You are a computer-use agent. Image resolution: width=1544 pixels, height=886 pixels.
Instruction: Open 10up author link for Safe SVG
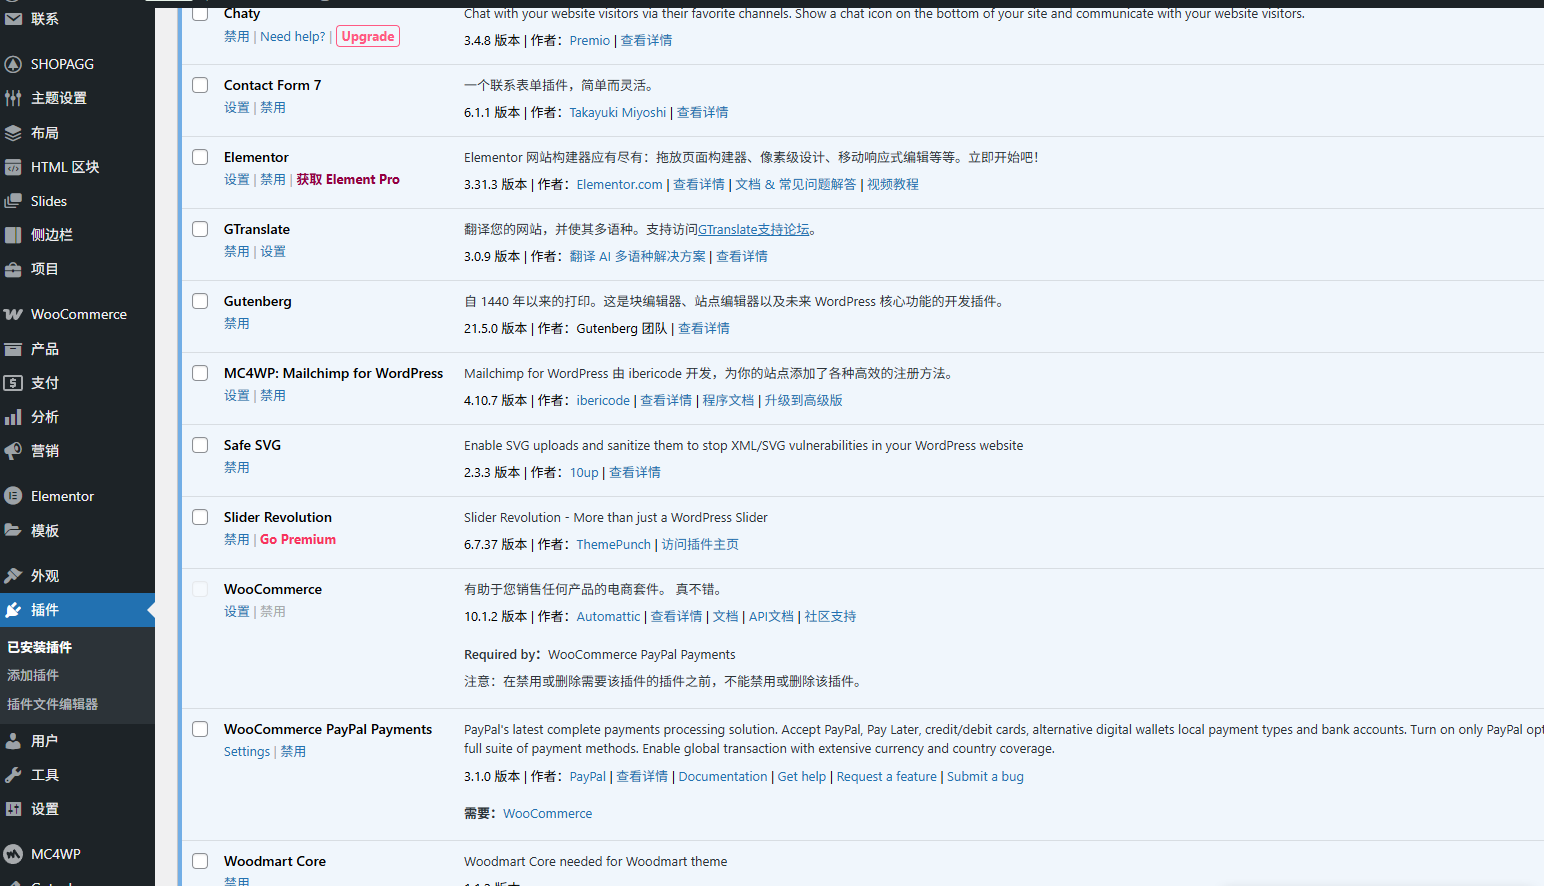click(584, 472)
